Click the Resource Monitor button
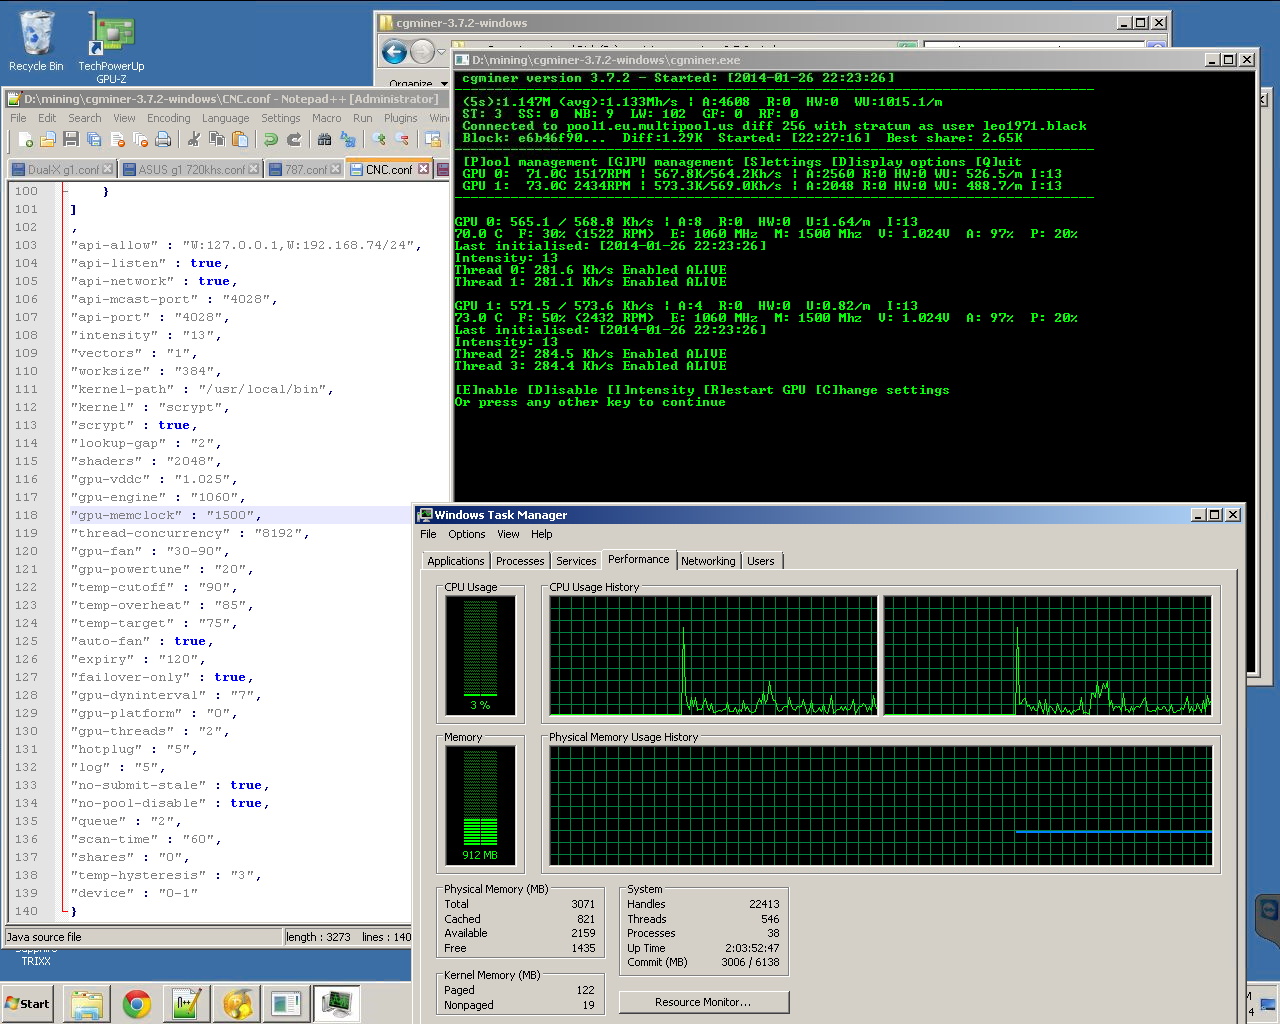Image resolution: width=1280 pixels, height=1024 pixels. click(703, 1002)
